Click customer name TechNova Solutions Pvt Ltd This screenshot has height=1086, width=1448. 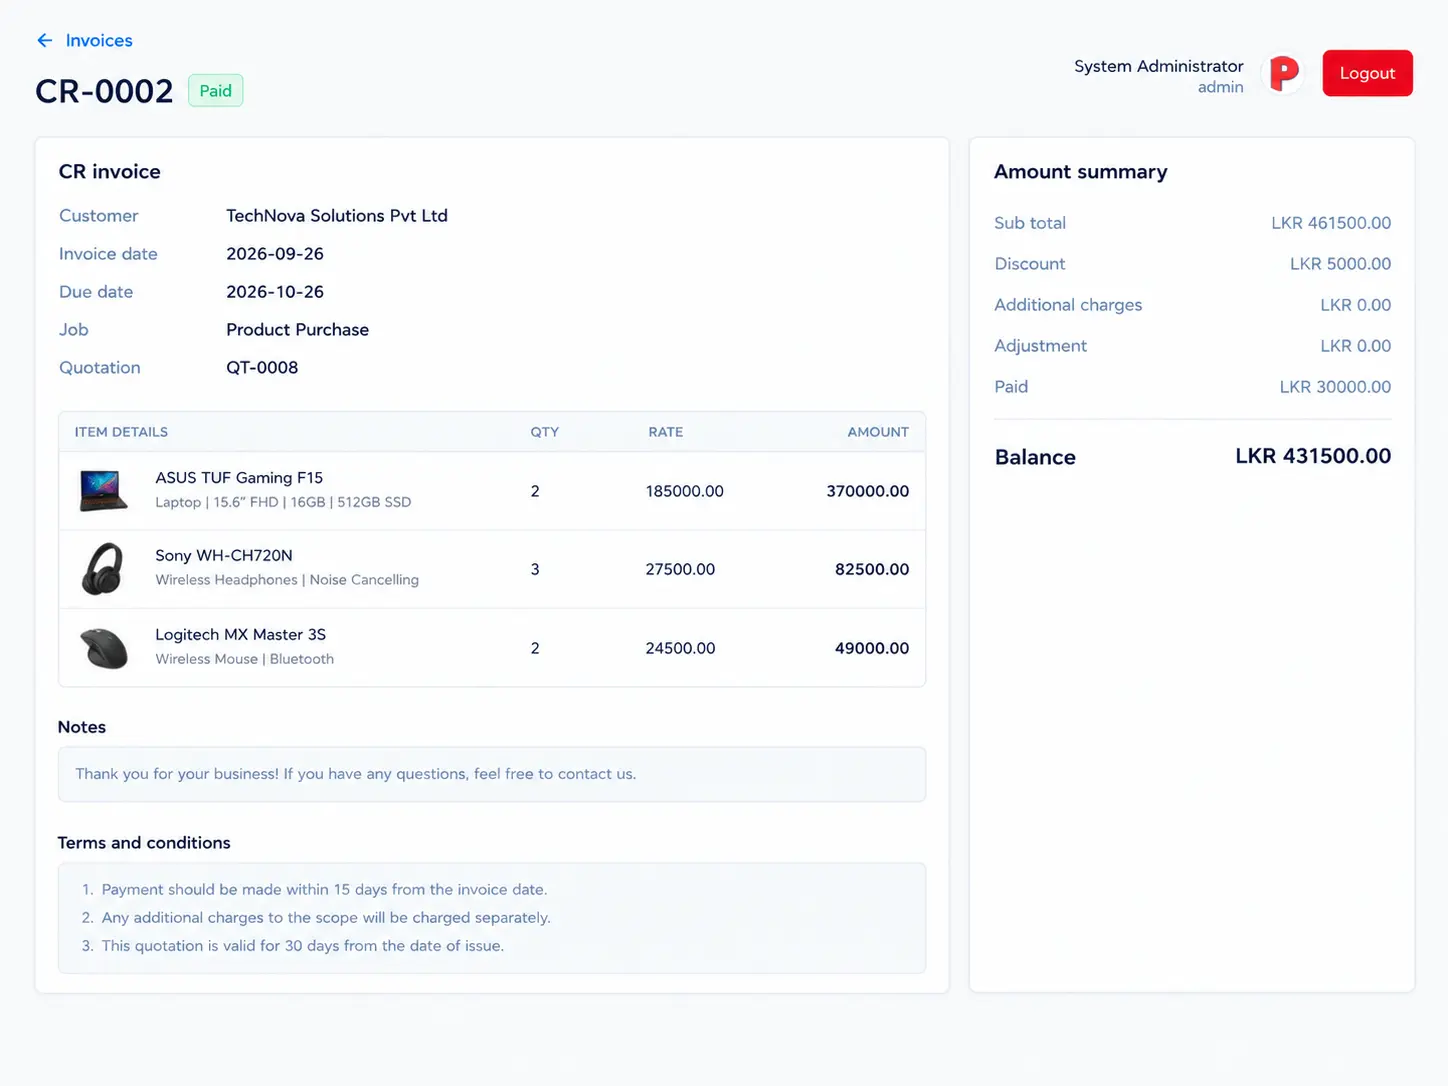337,216
